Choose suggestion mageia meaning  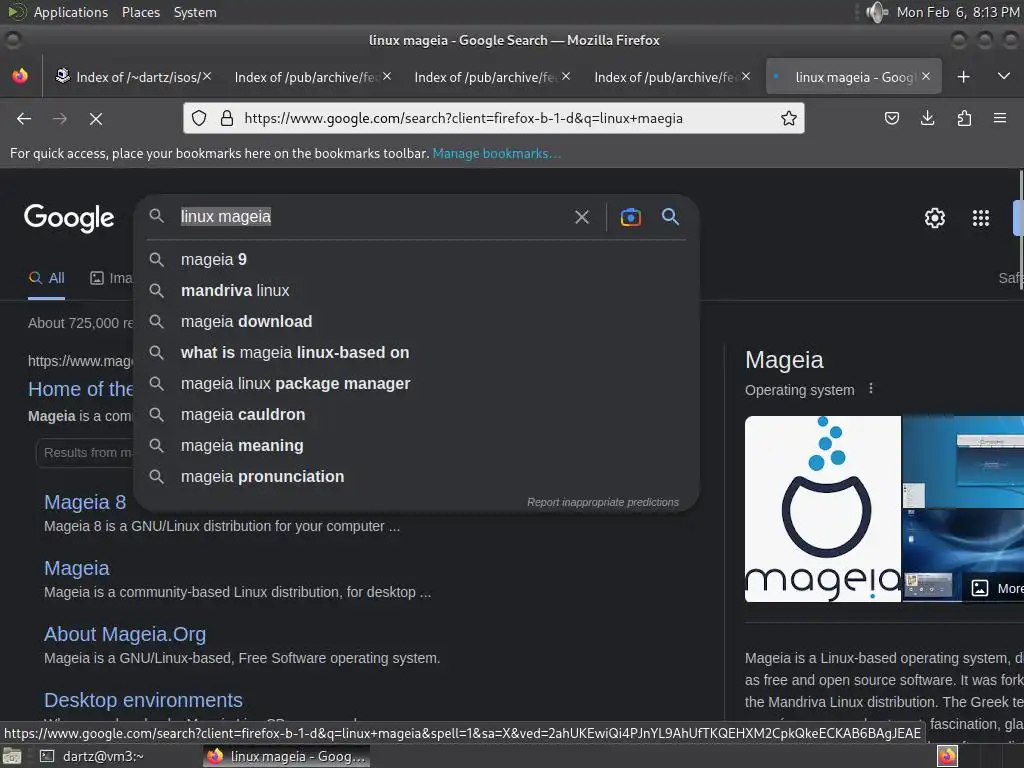417,445
